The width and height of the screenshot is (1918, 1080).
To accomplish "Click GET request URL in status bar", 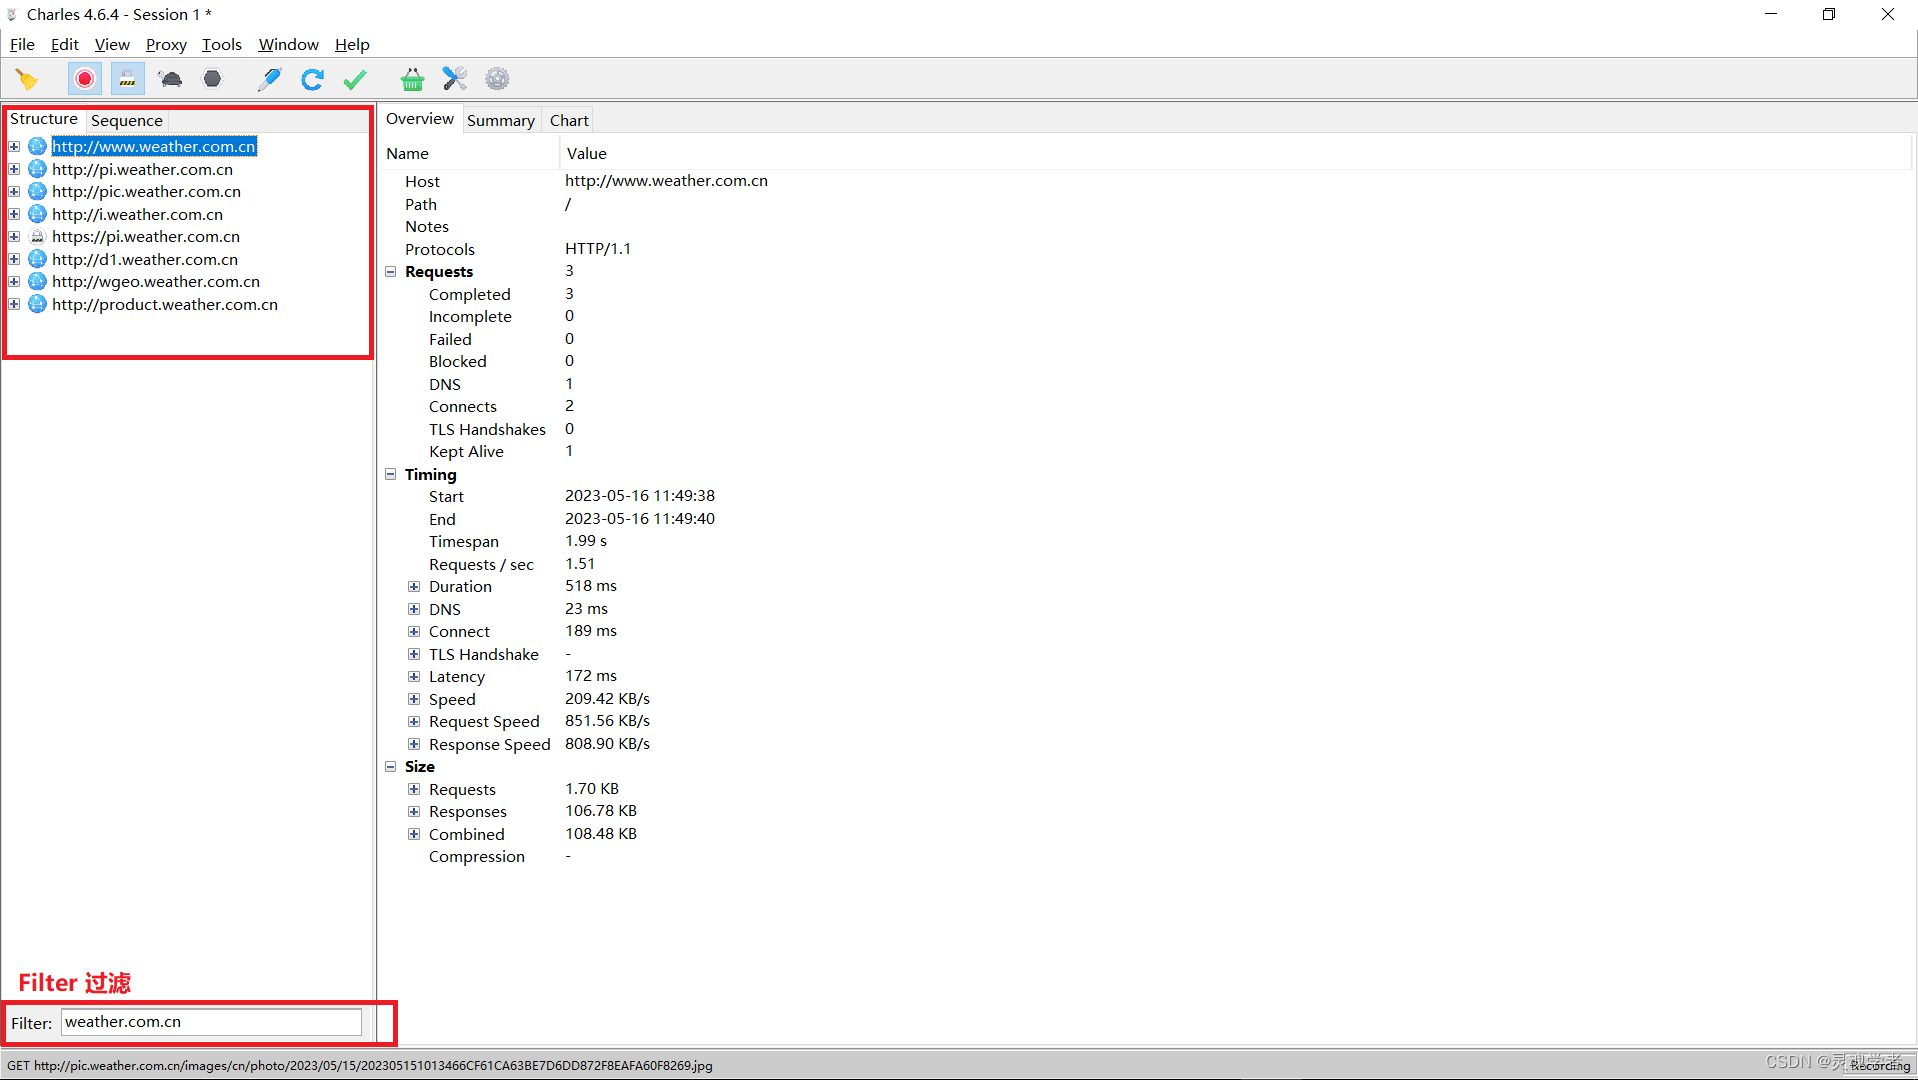I will tap(360, 1066).
